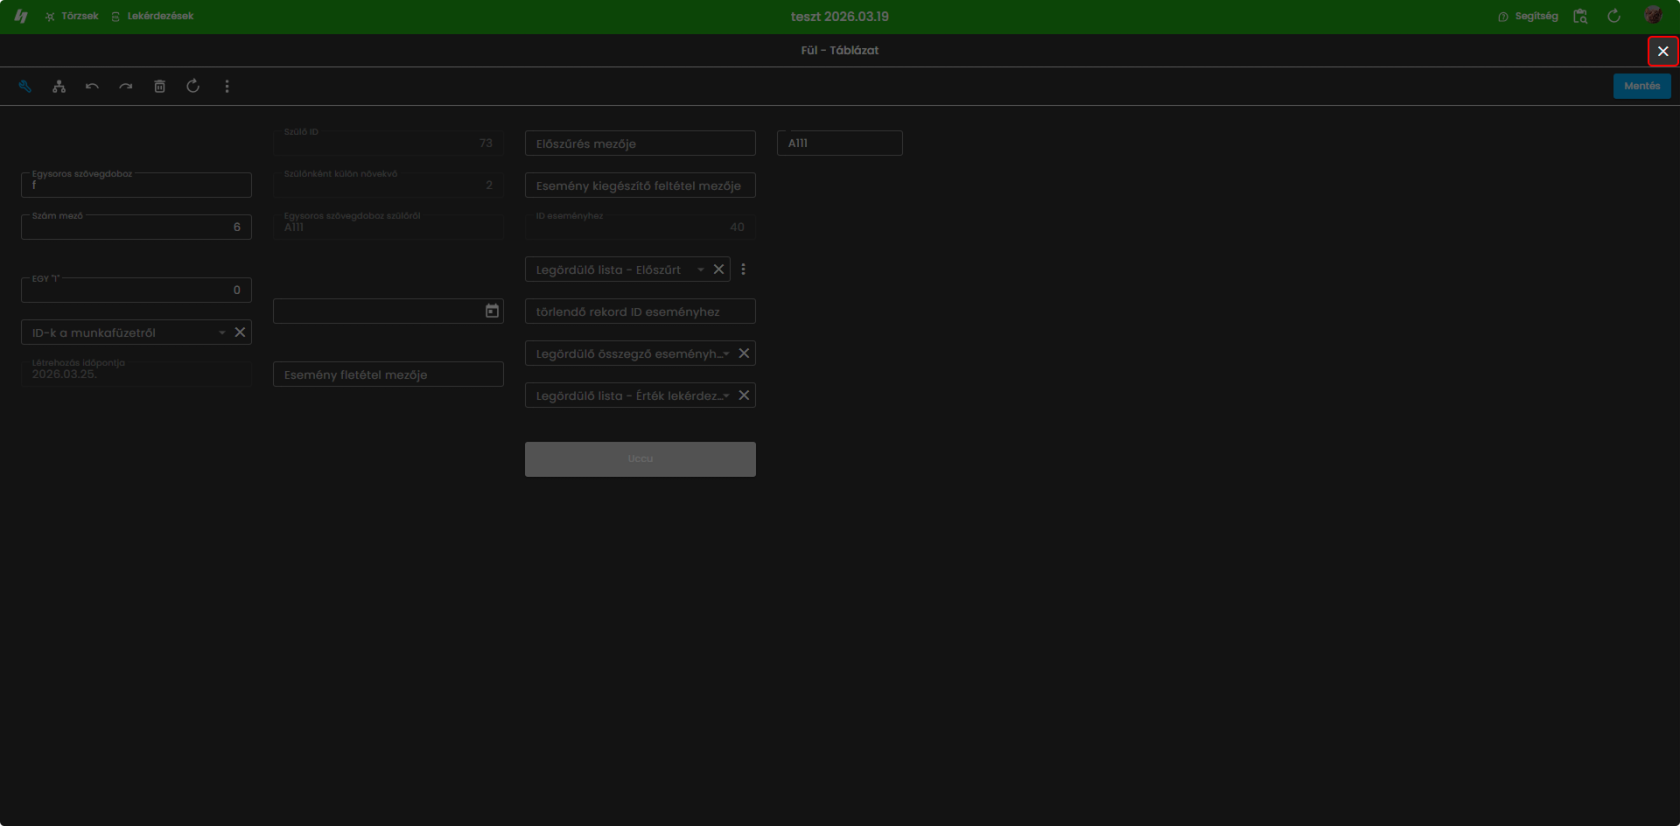Open the toolbar's three-dot more menu
Screen dimensions: 1680x826
coord(227,86)
